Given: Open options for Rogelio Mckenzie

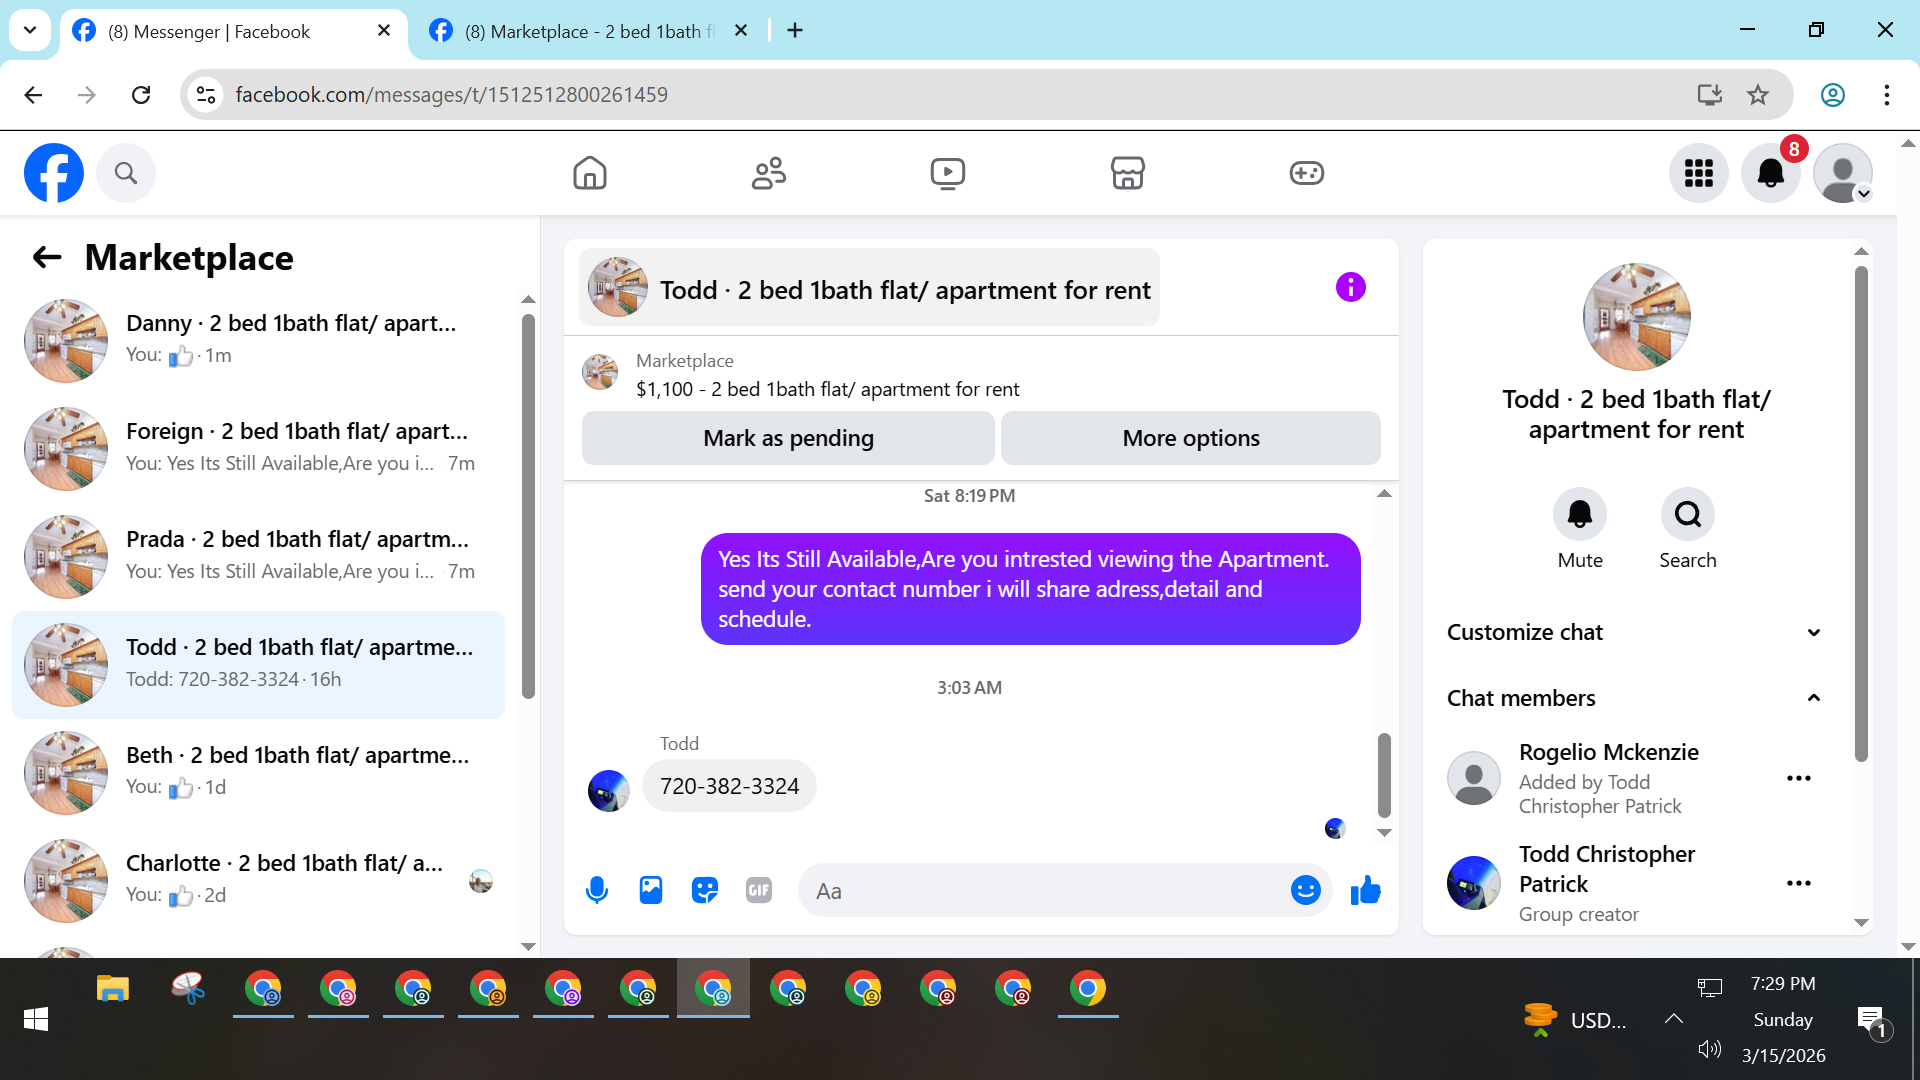Looking at the screenshot, I should click(x=1799, y=779).
